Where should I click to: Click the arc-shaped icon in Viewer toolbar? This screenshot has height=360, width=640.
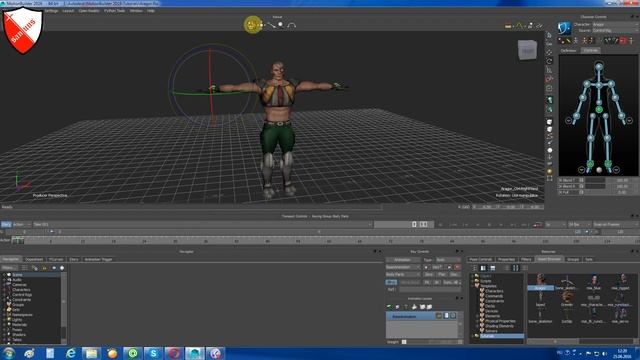pos(291,25)
